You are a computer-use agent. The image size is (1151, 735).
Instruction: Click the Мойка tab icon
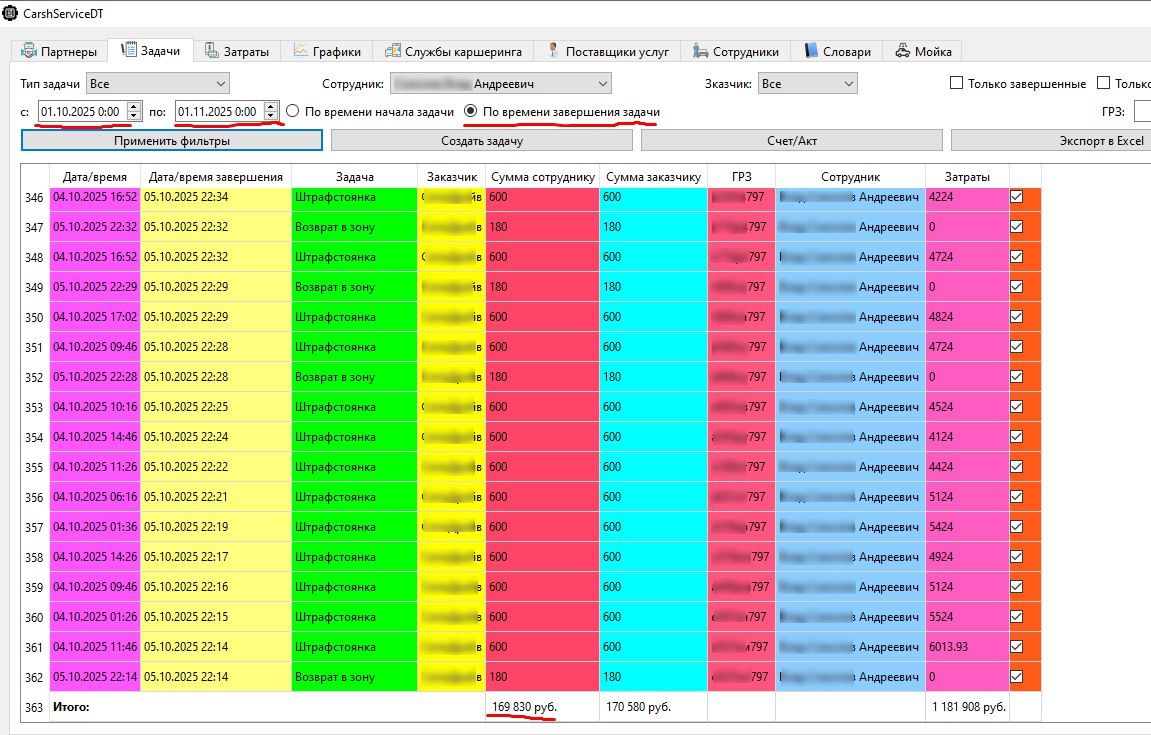pos(902,51)
